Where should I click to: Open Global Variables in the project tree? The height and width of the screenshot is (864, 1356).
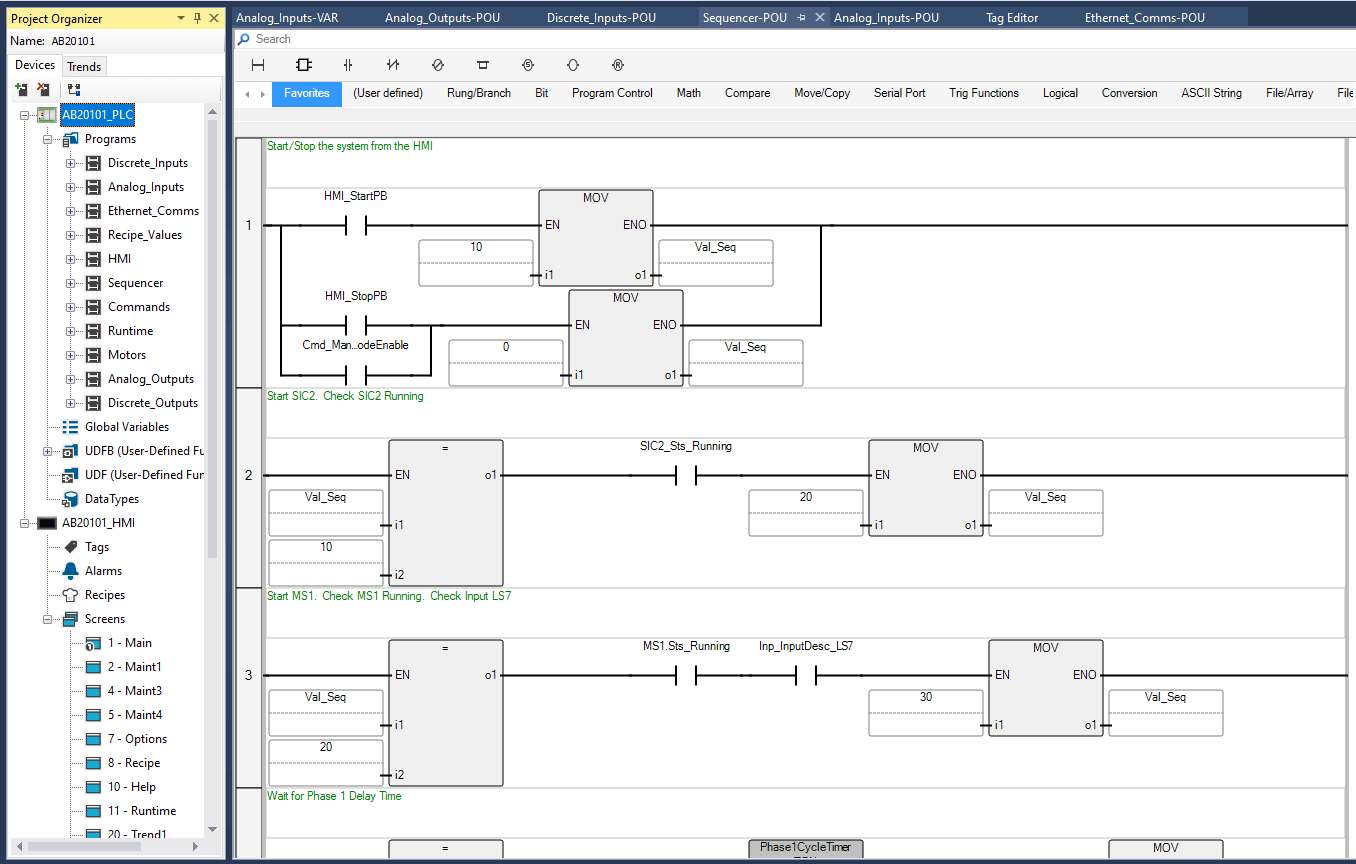(126, 427)
